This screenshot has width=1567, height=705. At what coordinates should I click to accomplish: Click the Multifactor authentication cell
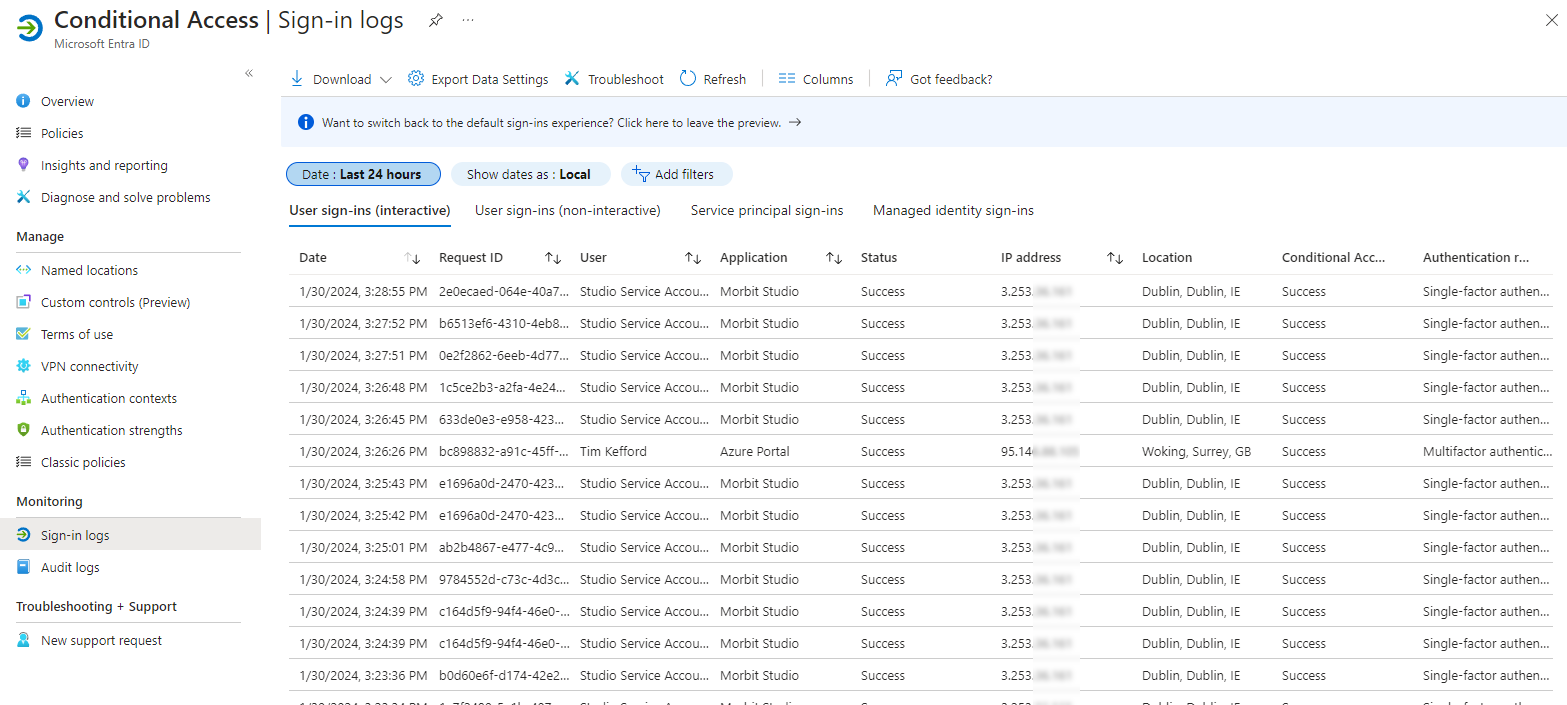coord(1488,452)
